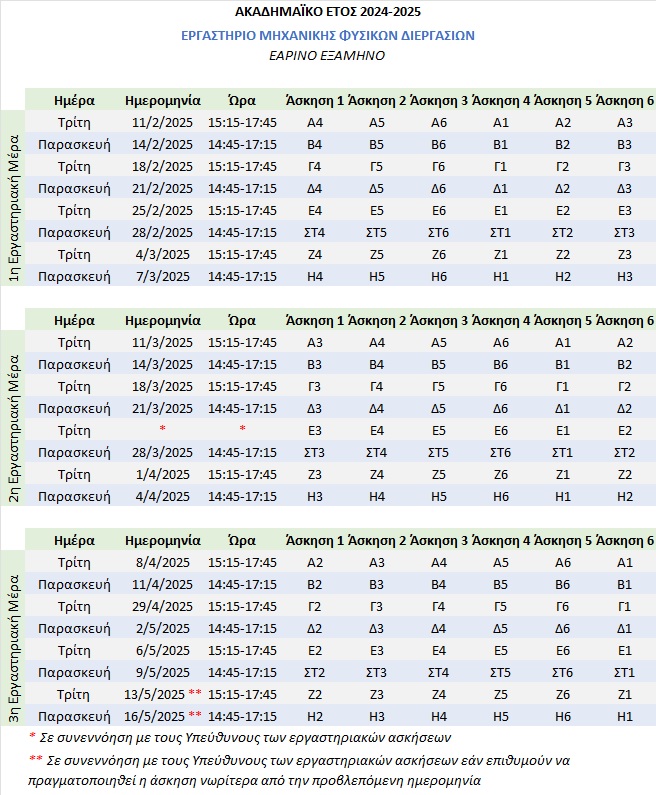Click cell ΣΤ4 in the 28/2/2025 row
This screenshot has height=795, width=656.
[x=314, y=232]
